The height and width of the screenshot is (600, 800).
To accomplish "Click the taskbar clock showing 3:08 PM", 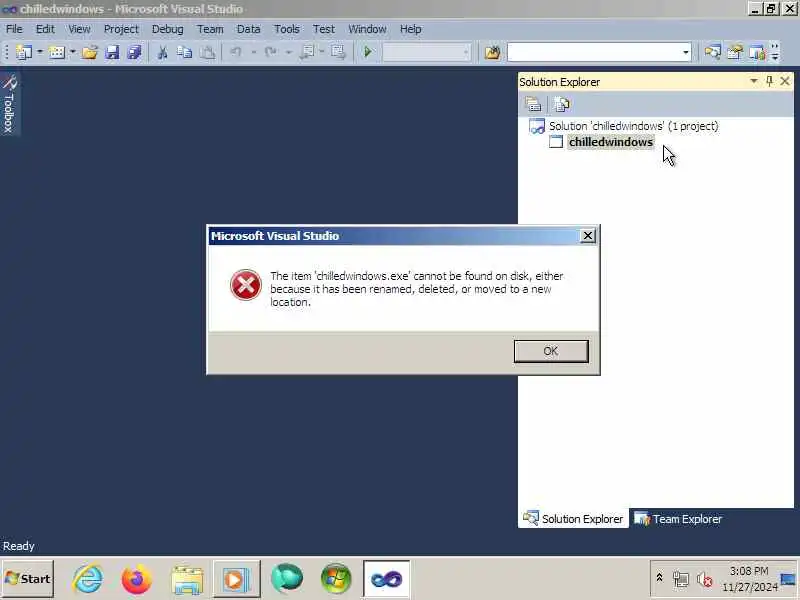I will 749,579.
